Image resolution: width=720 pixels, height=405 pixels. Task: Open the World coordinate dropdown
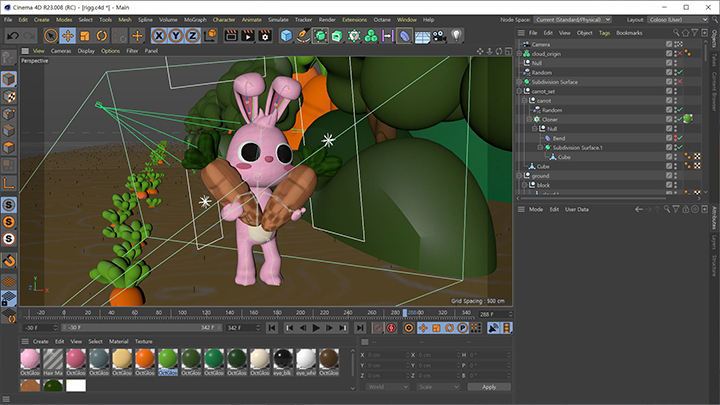click(388, 387)
